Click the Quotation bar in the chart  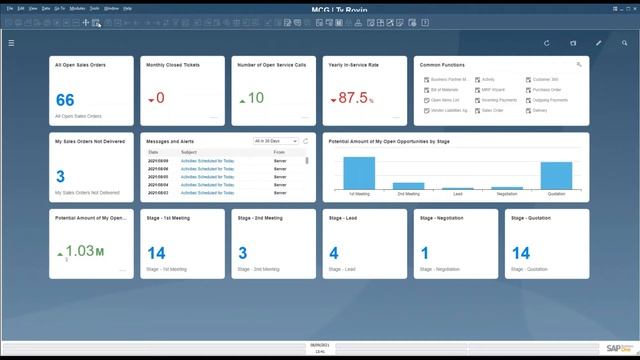pyautogui.click(x=556, y=176)
